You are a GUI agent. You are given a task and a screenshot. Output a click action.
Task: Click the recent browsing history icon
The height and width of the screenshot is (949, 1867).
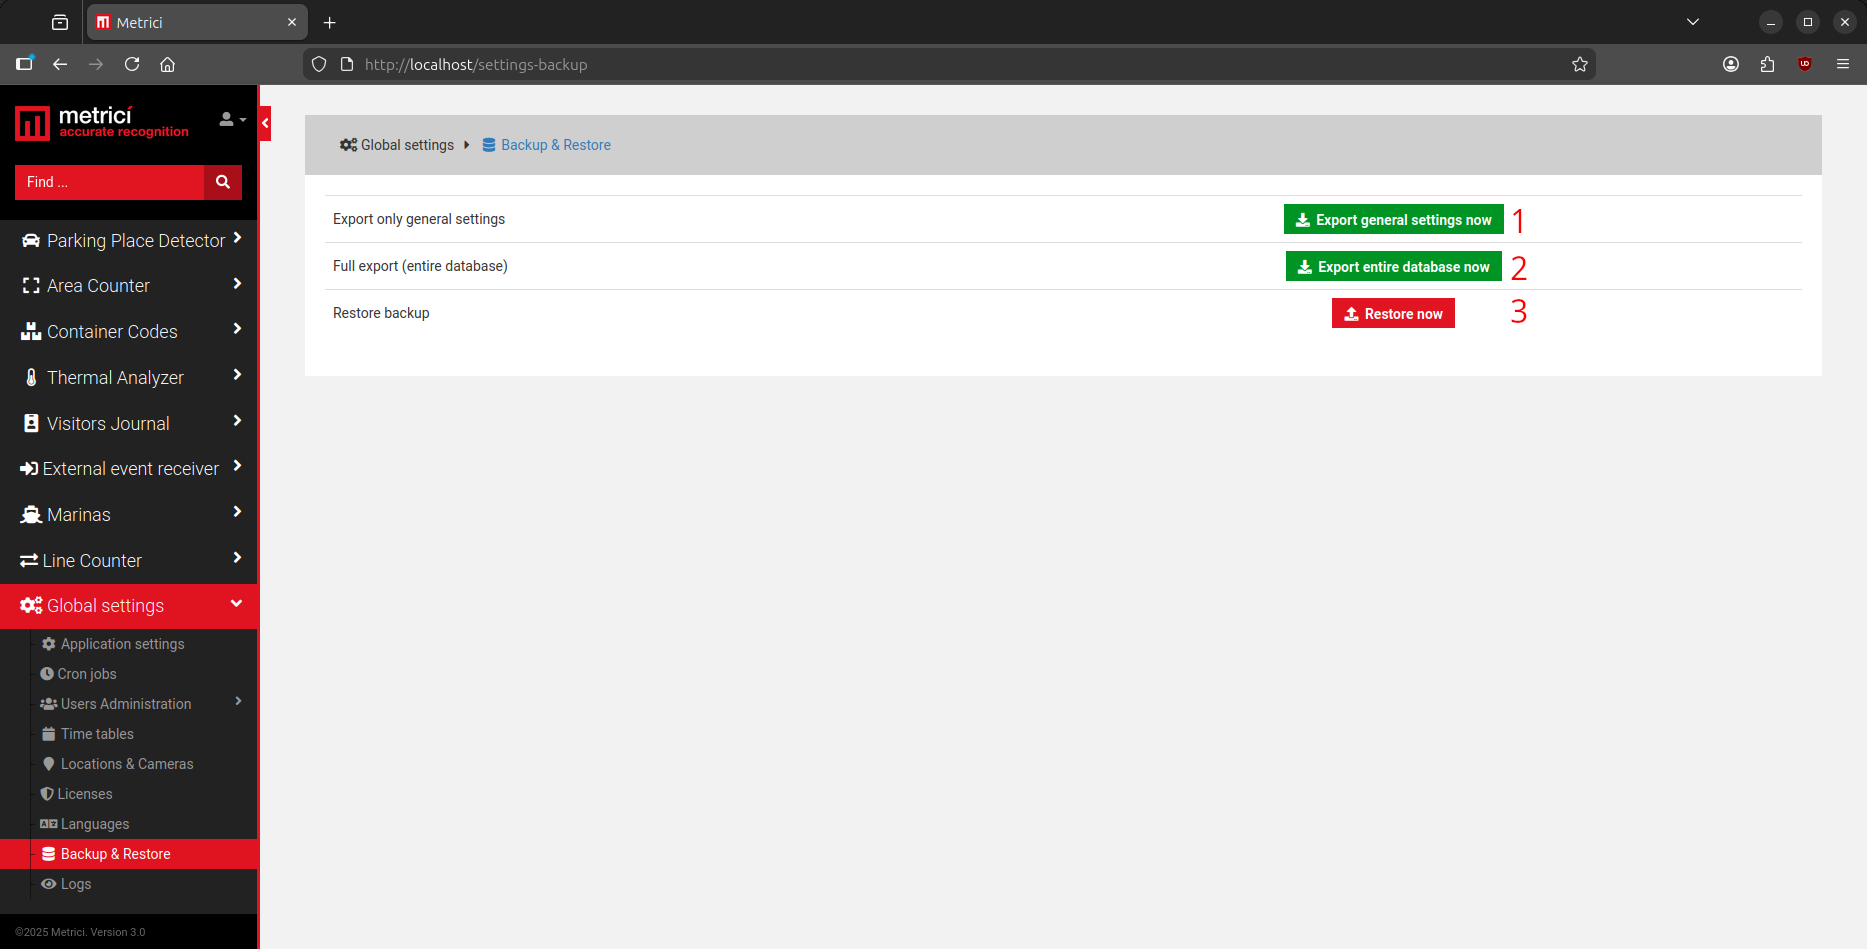click(x=60, y=22)
